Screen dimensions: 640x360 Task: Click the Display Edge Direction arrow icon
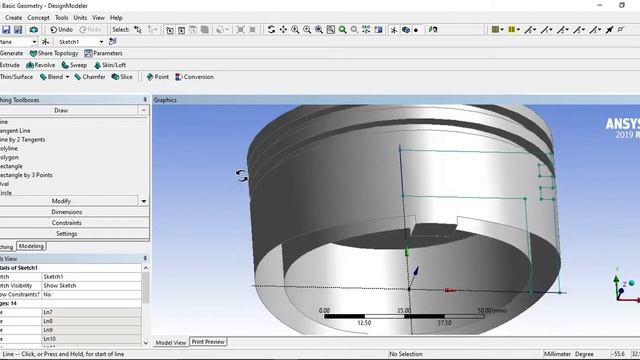pyautogui.click(x=609, y=30)
